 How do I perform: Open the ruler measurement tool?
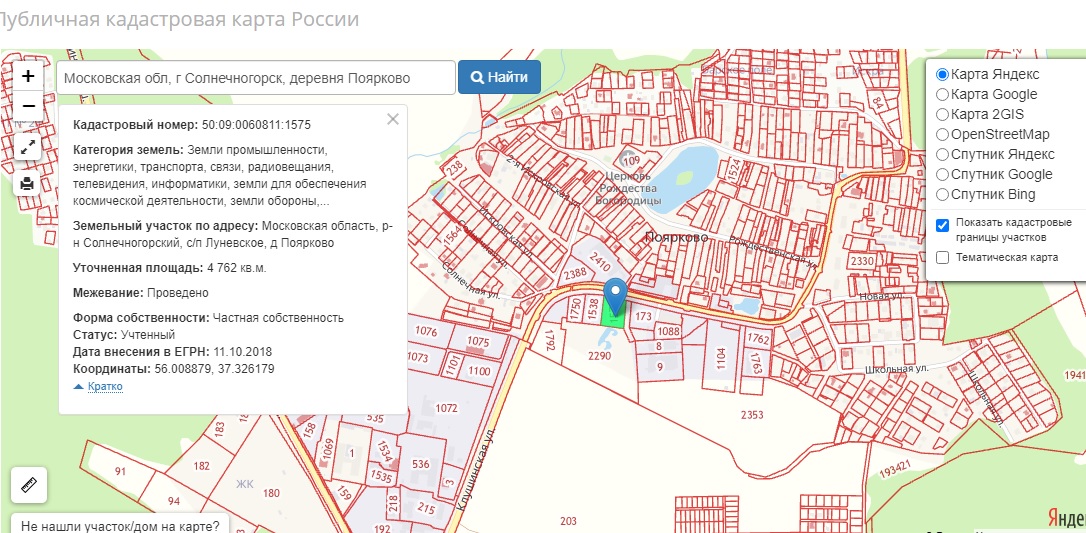tap(28, 486)
